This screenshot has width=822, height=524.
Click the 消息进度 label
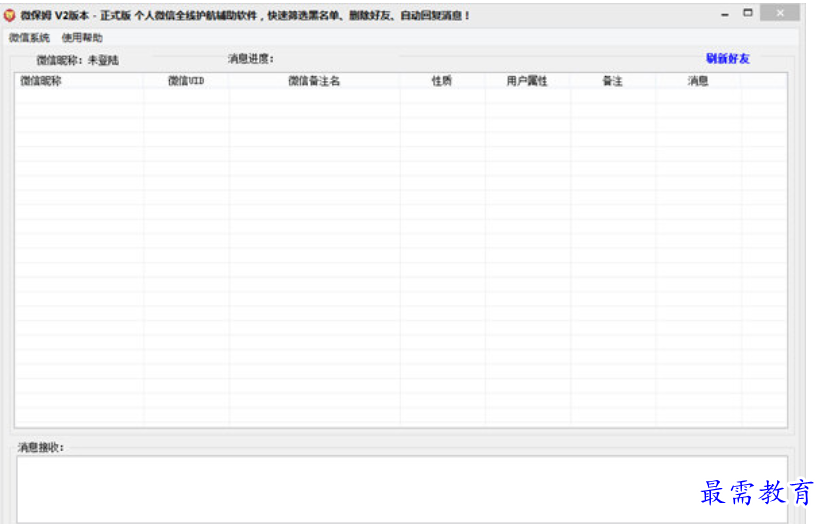click(x=251, y=59)
